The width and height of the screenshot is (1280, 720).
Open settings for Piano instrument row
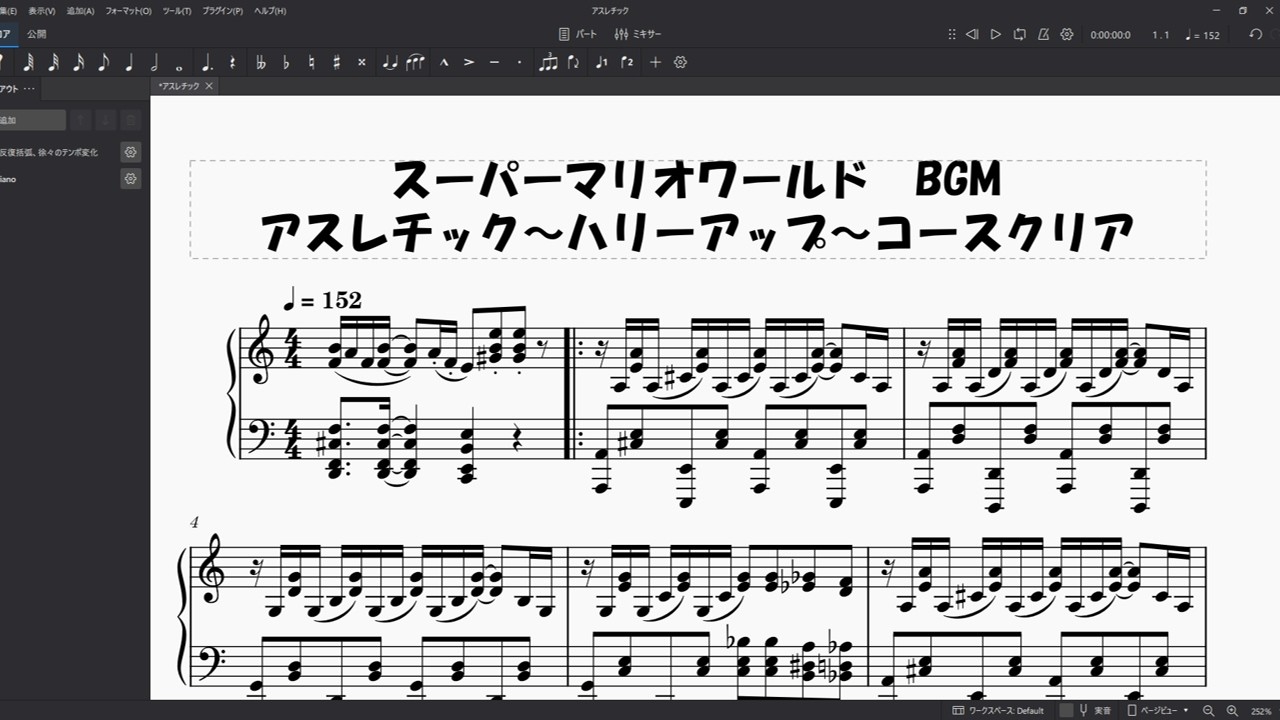130,179
